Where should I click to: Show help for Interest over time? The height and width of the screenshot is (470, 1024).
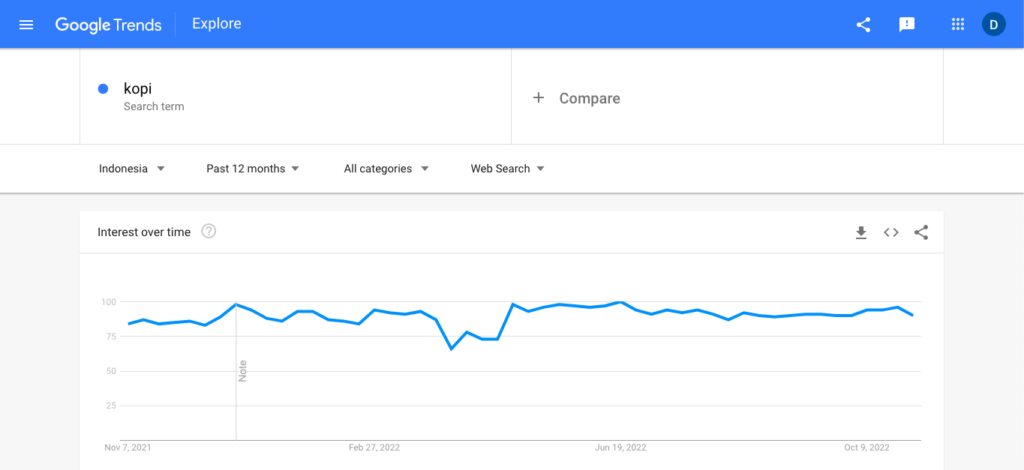(x=208, y=231)
